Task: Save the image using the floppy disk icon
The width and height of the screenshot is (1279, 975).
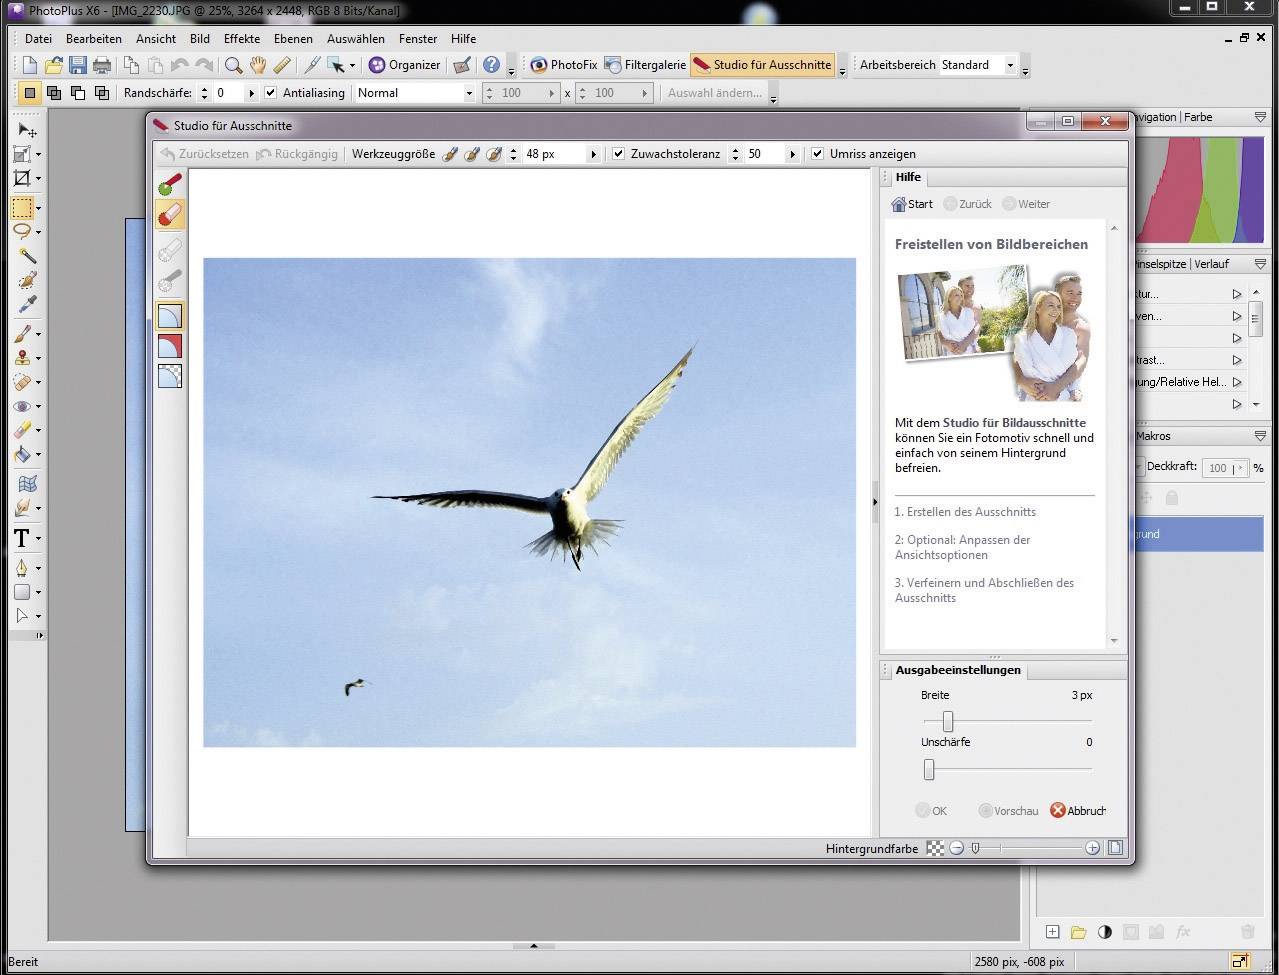Action: [x=78, y=65]
